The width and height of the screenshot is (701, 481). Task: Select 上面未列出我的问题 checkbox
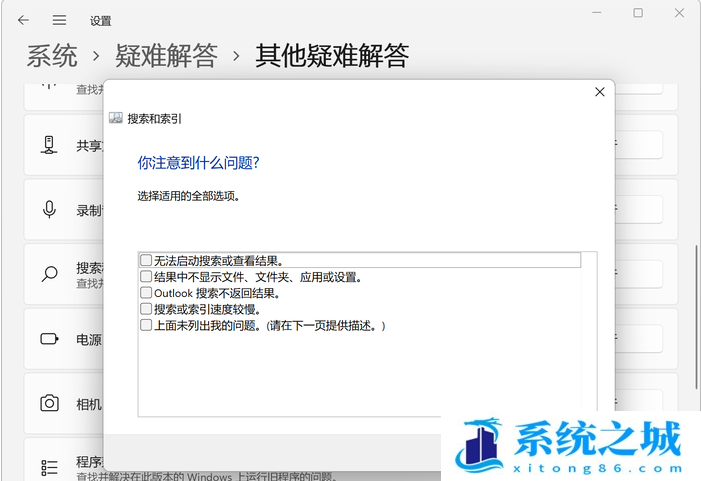pos(146,325)
